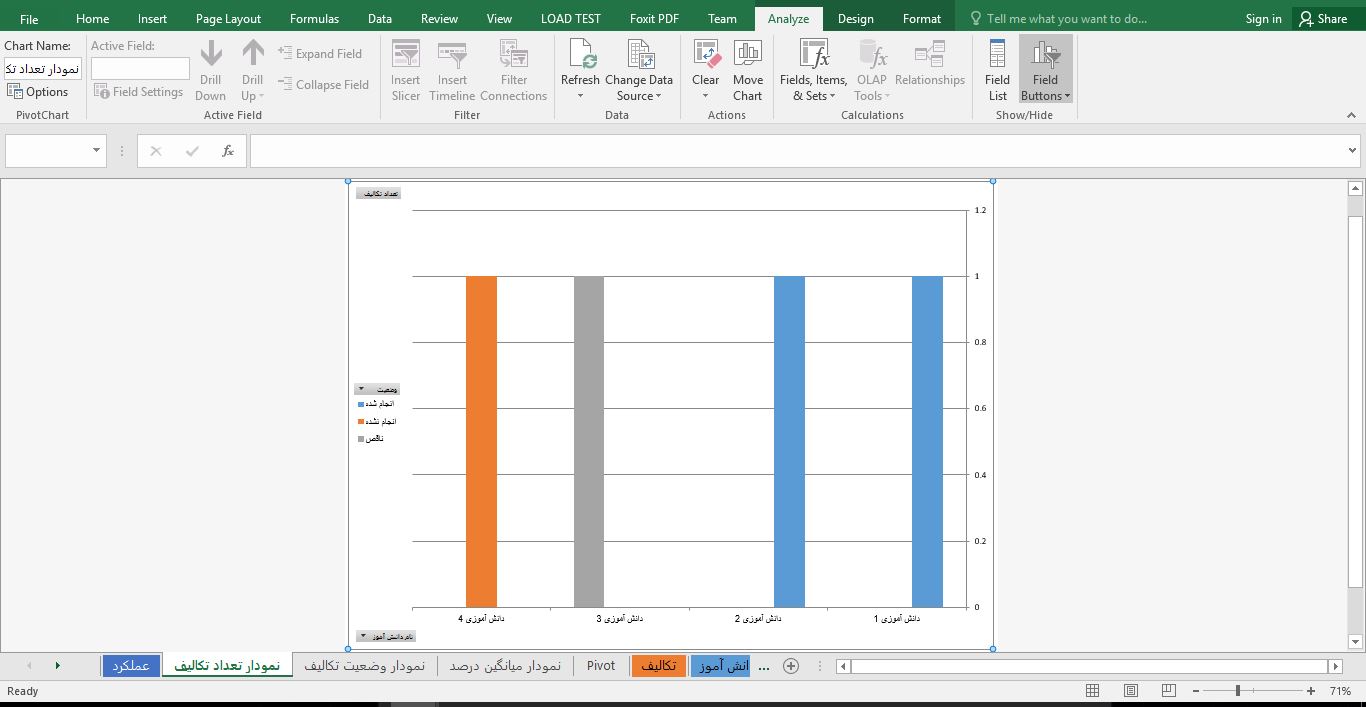Image resolution: width=1366 pixels, height=707 pixels.
Task: Select gray bar for دانش آموزی 3
Action: [x=589, y=441]
